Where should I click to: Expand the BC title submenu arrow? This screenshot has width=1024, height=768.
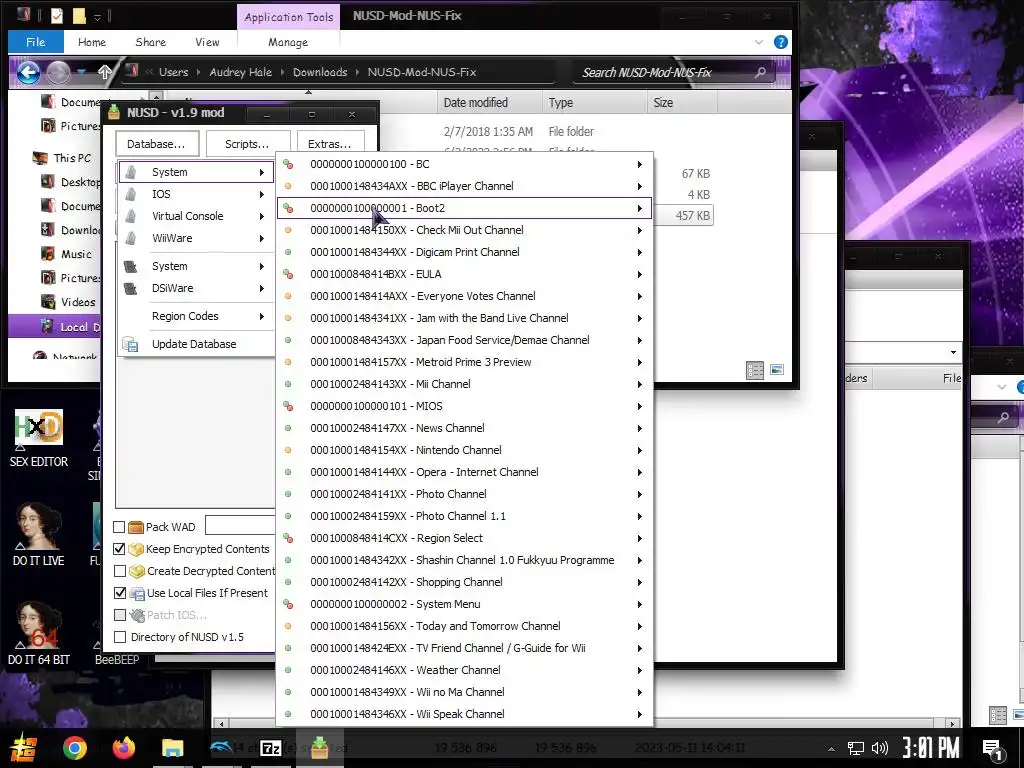coord(640,164)
